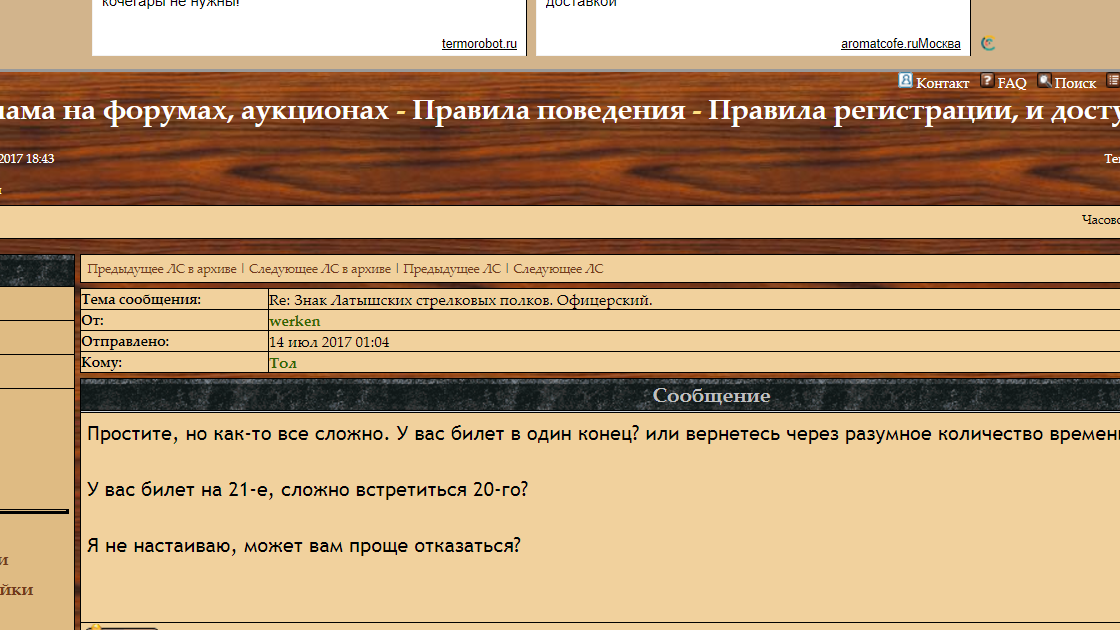
Task: Click Тема сообщения label
Action: [x=141, y=299]
